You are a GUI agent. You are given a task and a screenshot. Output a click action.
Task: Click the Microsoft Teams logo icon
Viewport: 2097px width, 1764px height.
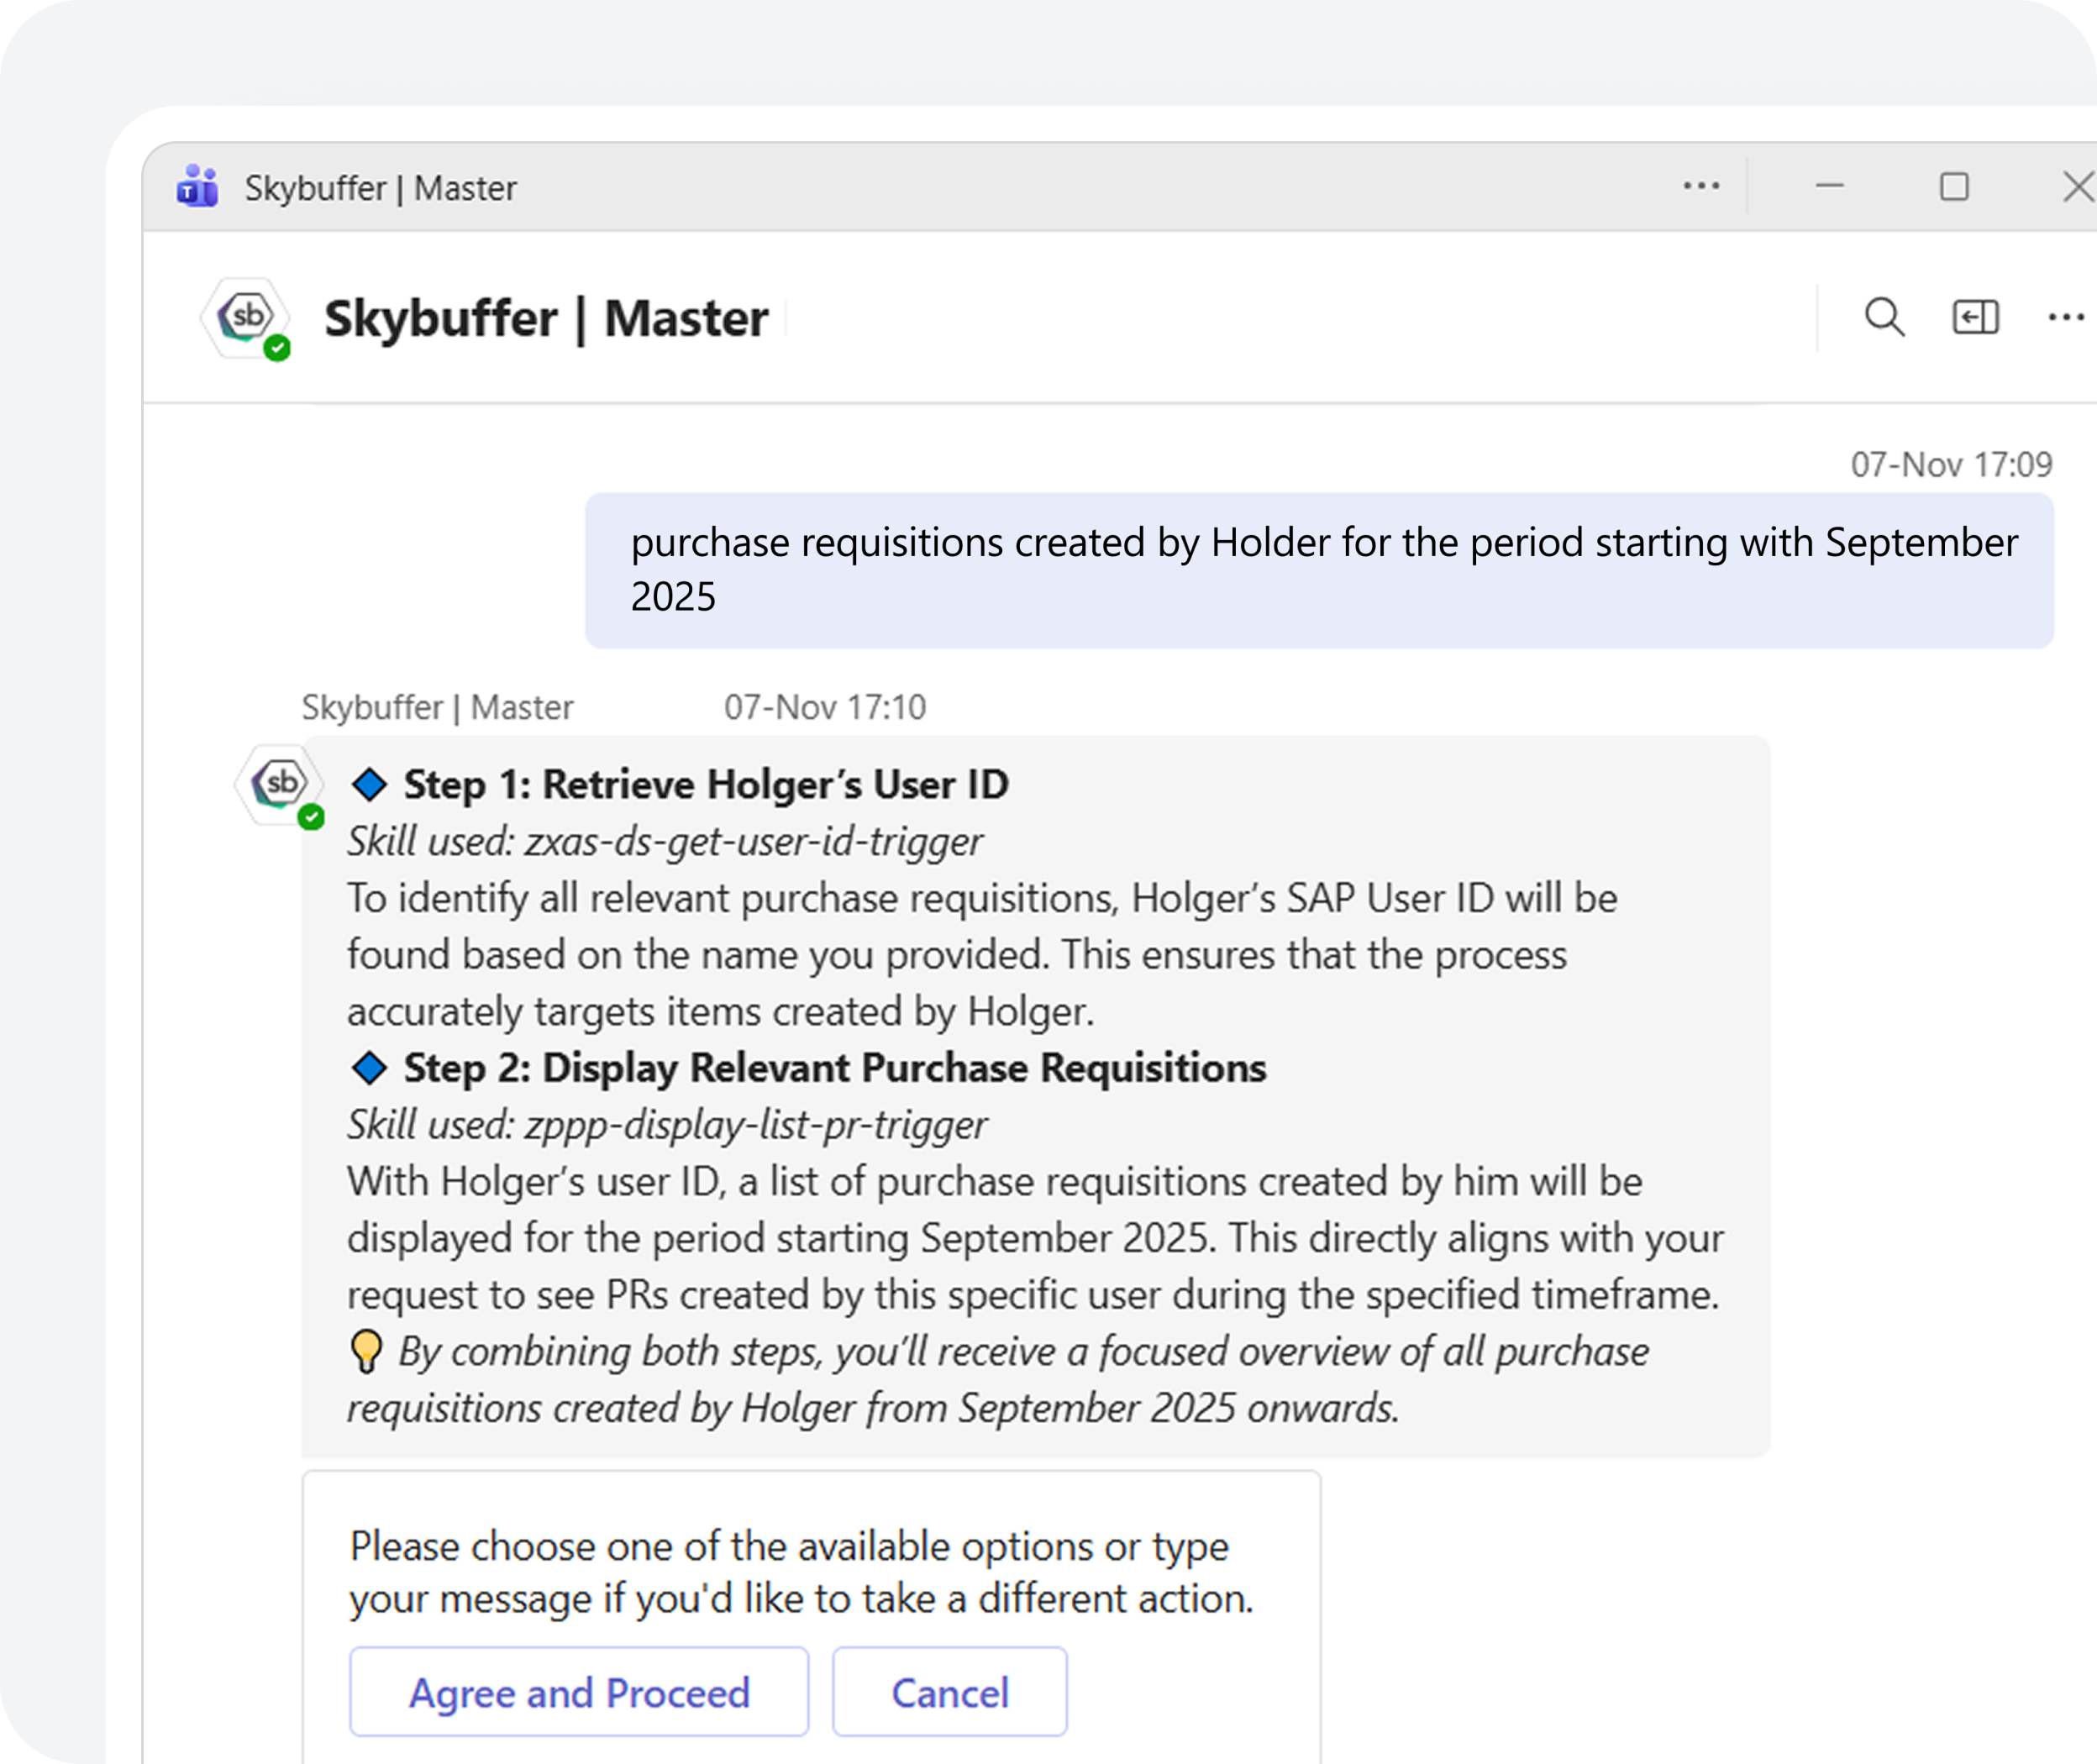click(x=198, y=187)
